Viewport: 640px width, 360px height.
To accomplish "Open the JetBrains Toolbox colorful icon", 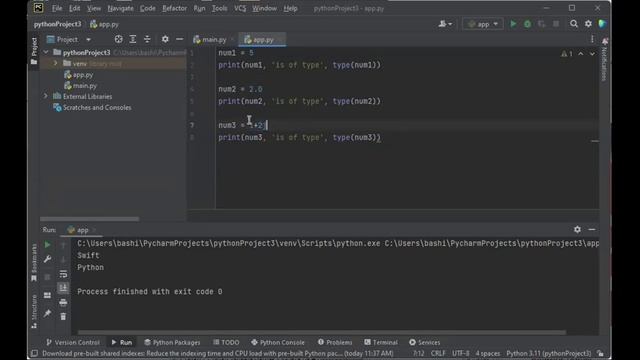I will (x=602, y=24).
